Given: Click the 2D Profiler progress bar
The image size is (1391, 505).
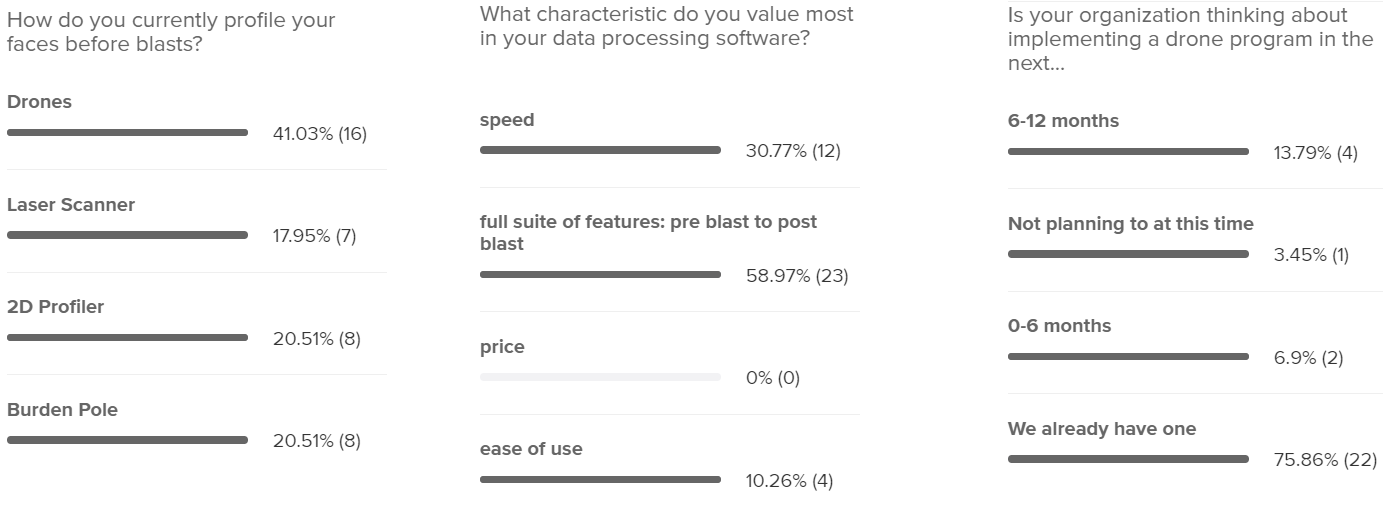Looking at the screenshot, I should [127, 338].
